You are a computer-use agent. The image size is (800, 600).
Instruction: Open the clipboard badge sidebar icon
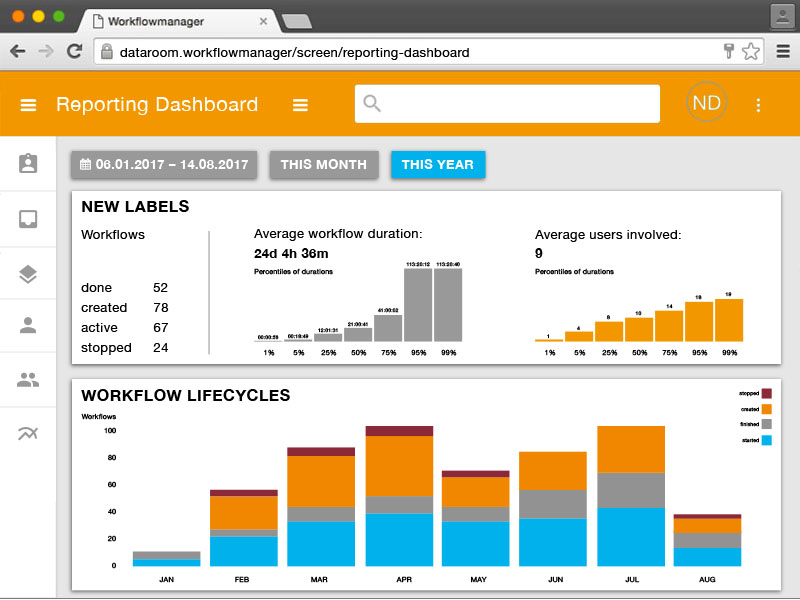click(28, 163)
